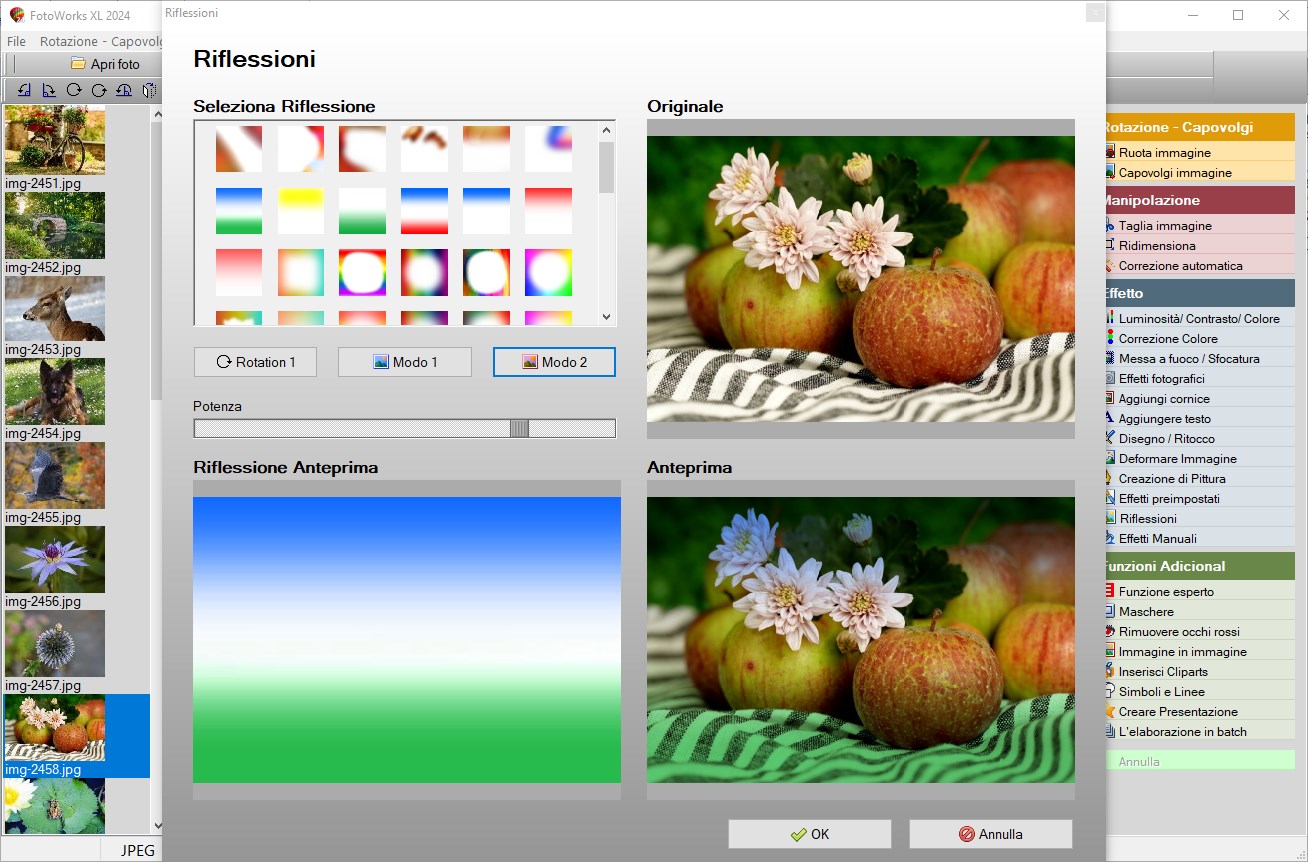1308x862 pixels.
Task: Click the Anteprima result preview image
Action: (861, 640)
